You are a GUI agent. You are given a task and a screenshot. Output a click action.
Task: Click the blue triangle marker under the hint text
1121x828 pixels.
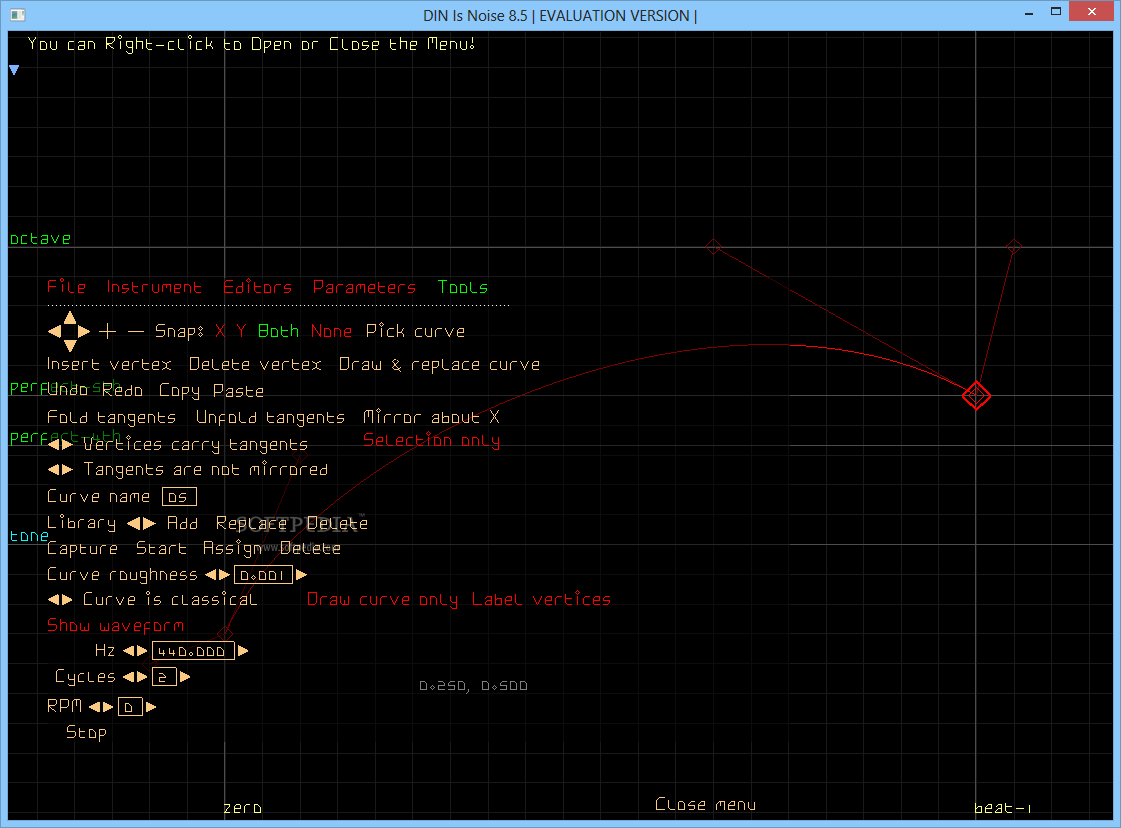14,70
